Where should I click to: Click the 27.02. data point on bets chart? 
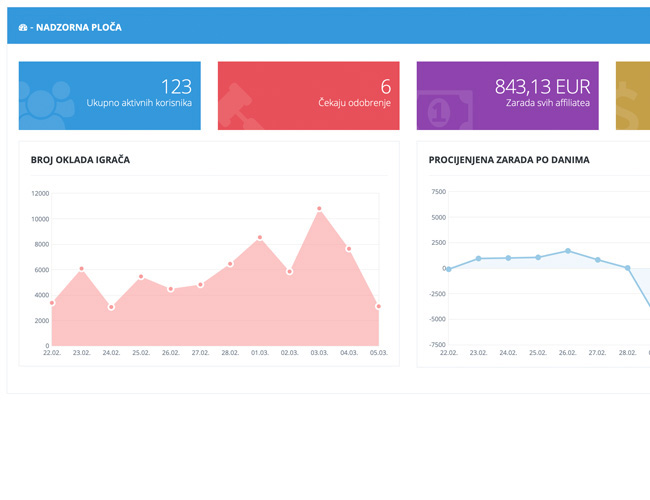[201, 285]
